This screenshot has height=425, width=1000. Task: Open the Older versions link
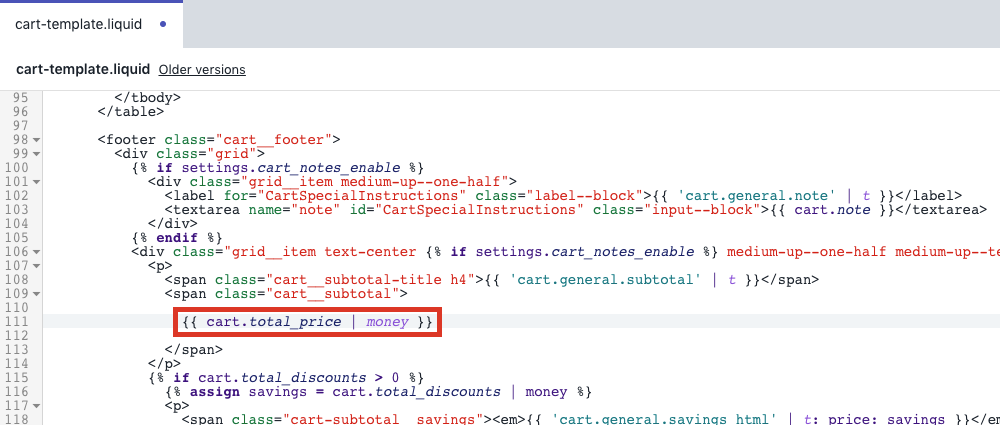click(x=202, y=70)
